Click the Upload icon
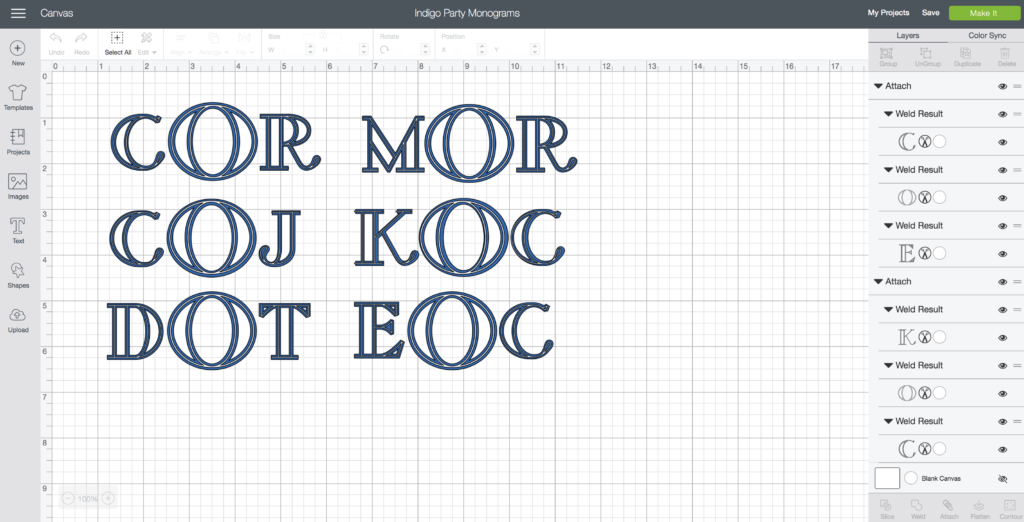Image resolution: width=1024 pixels, height=522 pixels. point(18,315)
